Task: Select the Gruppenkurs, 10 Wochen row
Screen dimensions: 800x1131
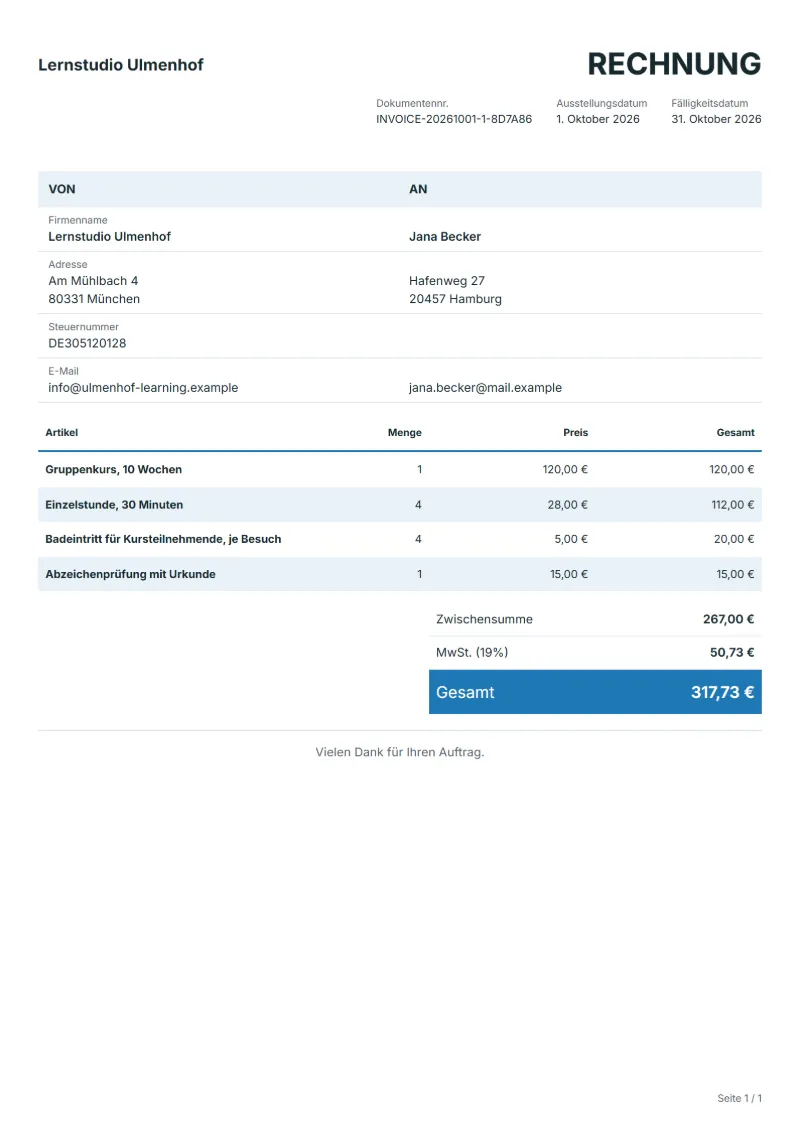Action: [x=400, y=470]
